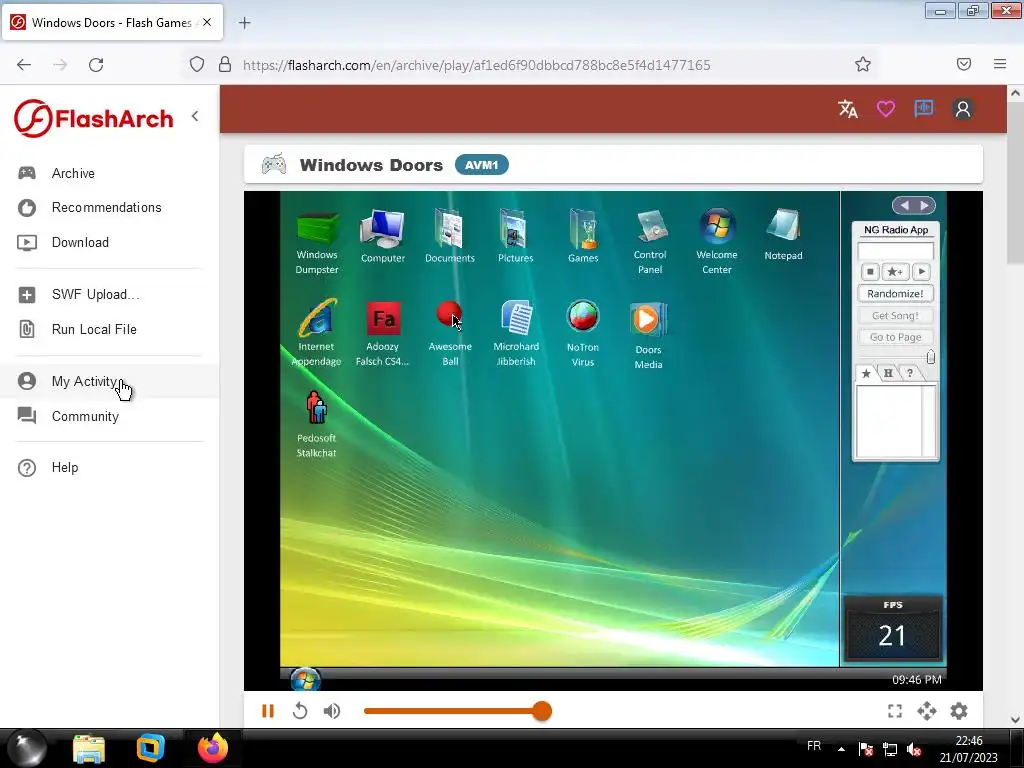Open Help in the sidebar
Screen dimensions: 1024x768
coord(110,468)
